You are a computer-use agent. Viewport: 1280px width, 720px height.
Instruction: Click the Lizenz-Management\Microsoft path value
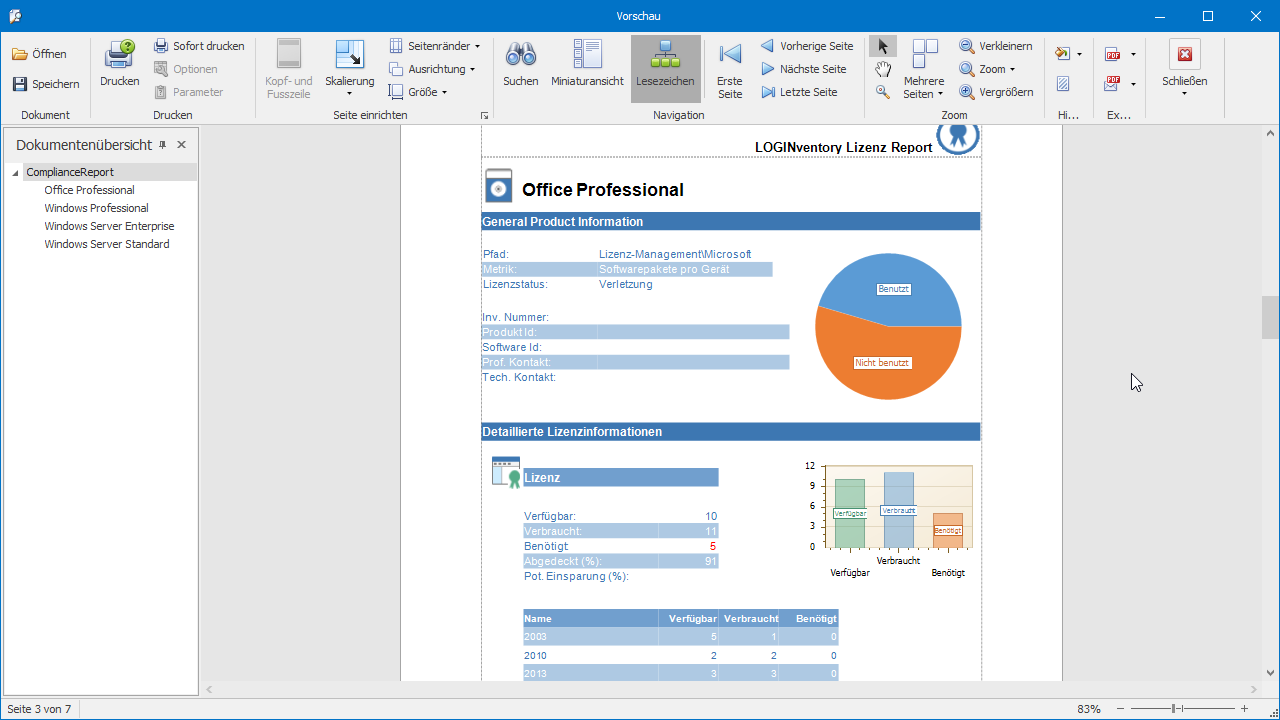point(675,254)
